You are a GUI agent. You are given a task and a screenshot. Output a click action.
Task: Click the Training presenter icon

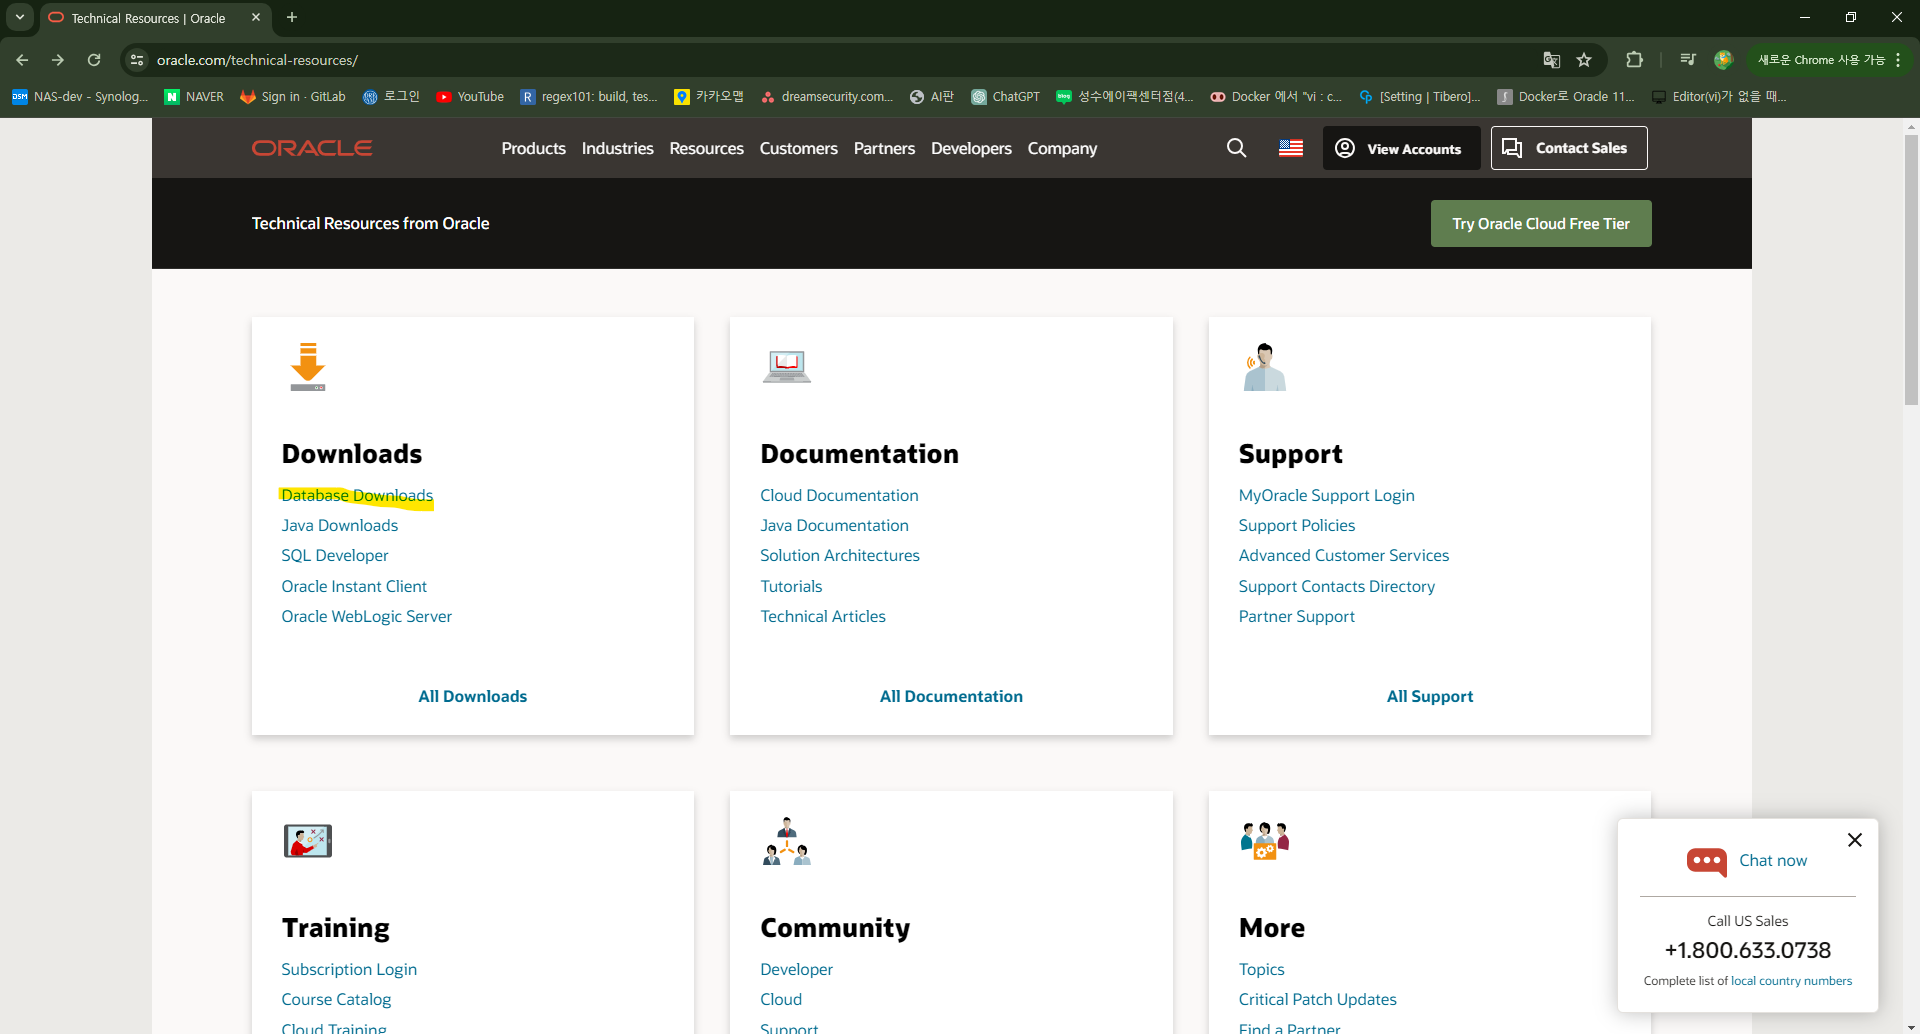308,841
